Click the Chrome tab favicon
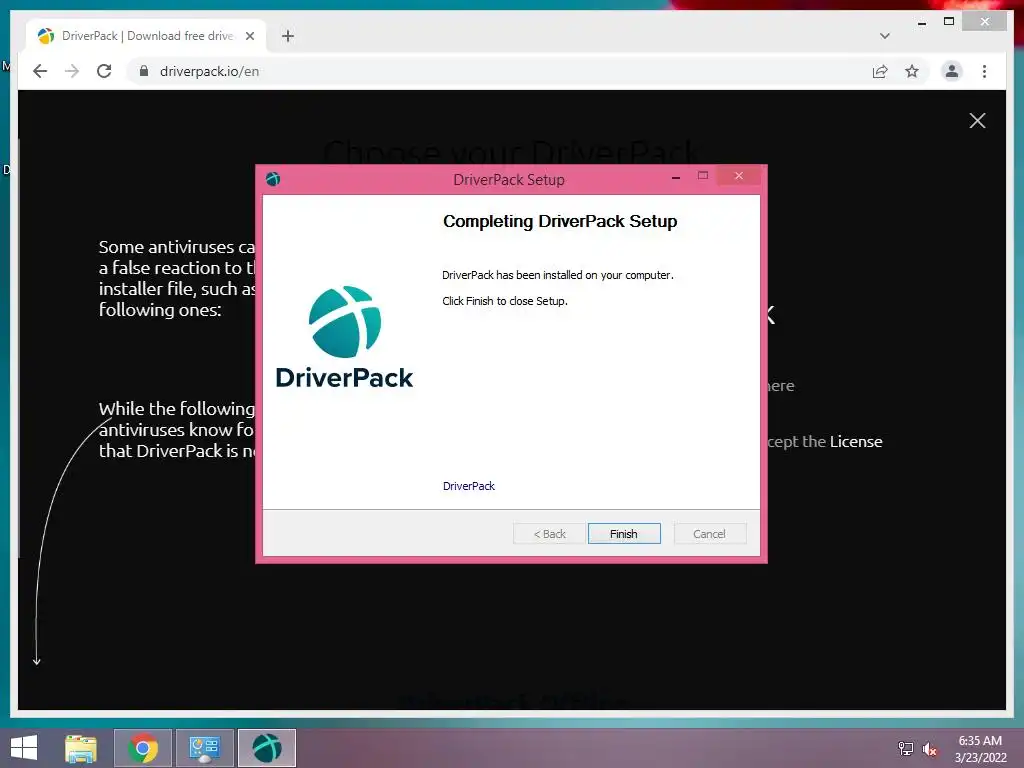This screenshot has height=768, width=1024. tap(46, 36)
